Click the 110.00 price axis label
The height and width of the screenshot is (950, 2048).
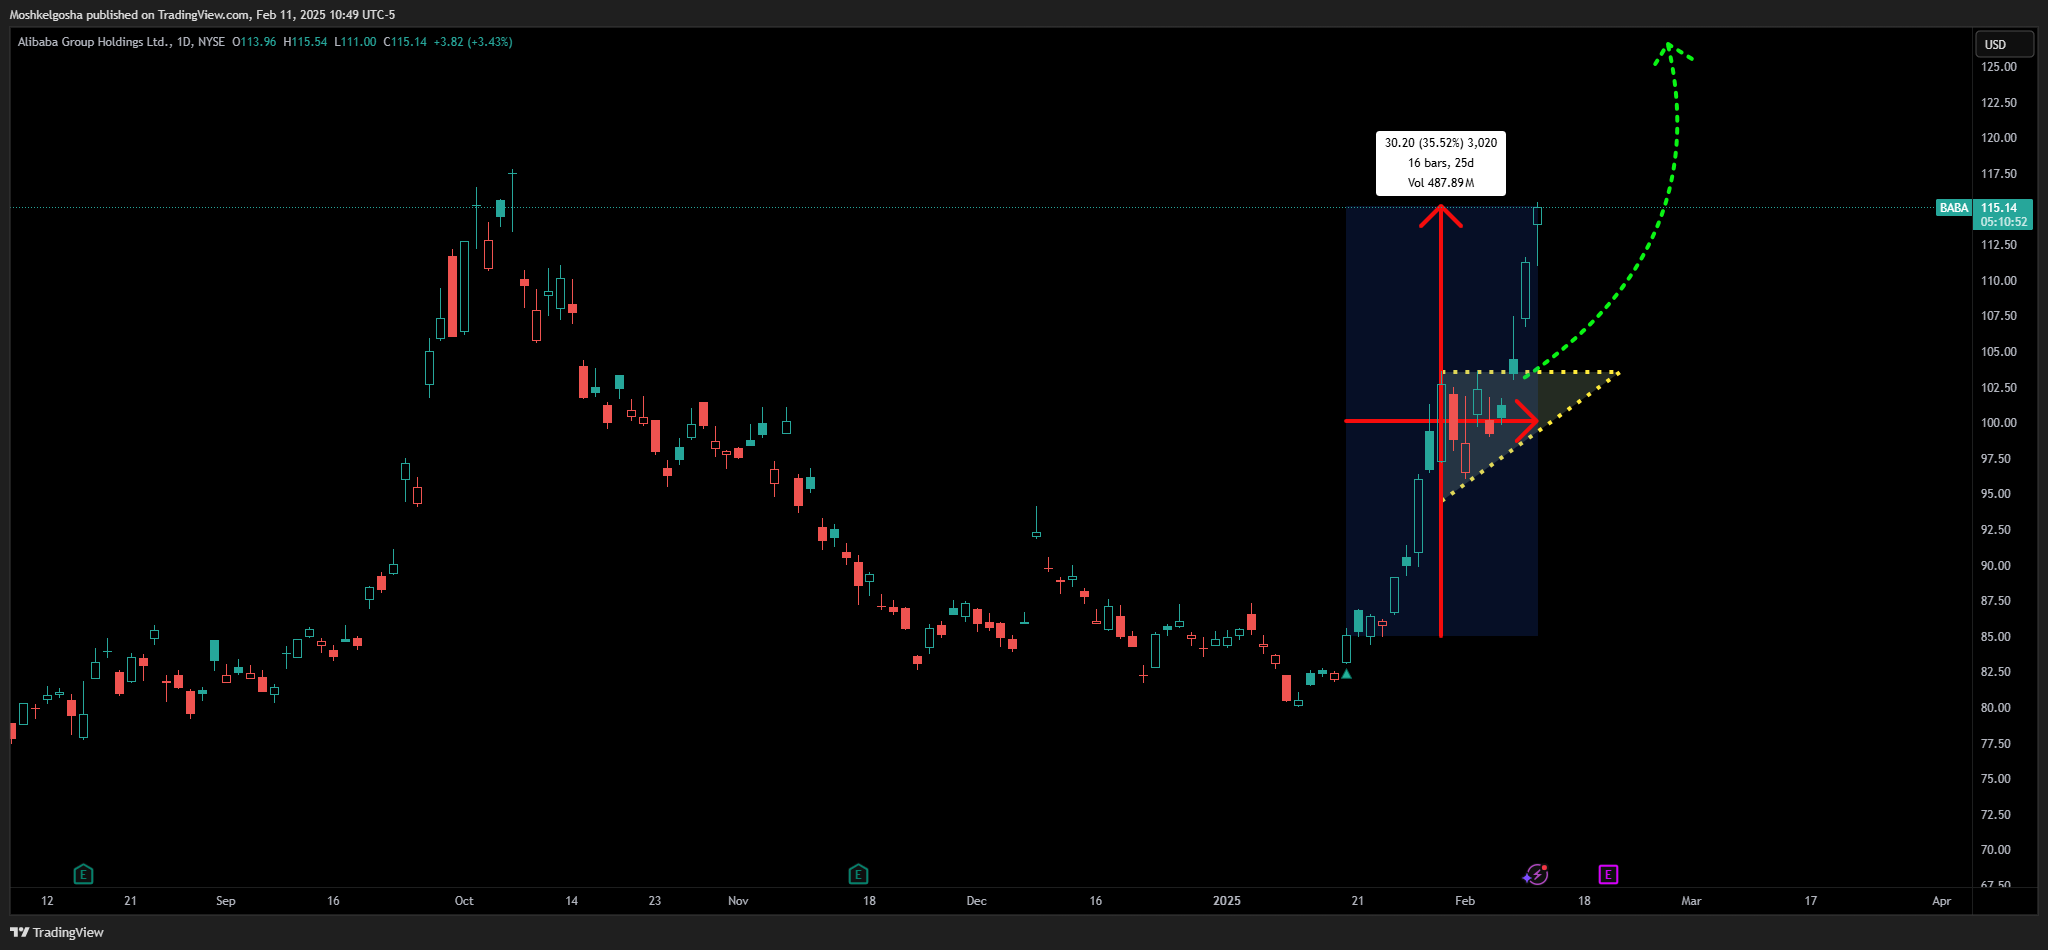pos(1999,281)
